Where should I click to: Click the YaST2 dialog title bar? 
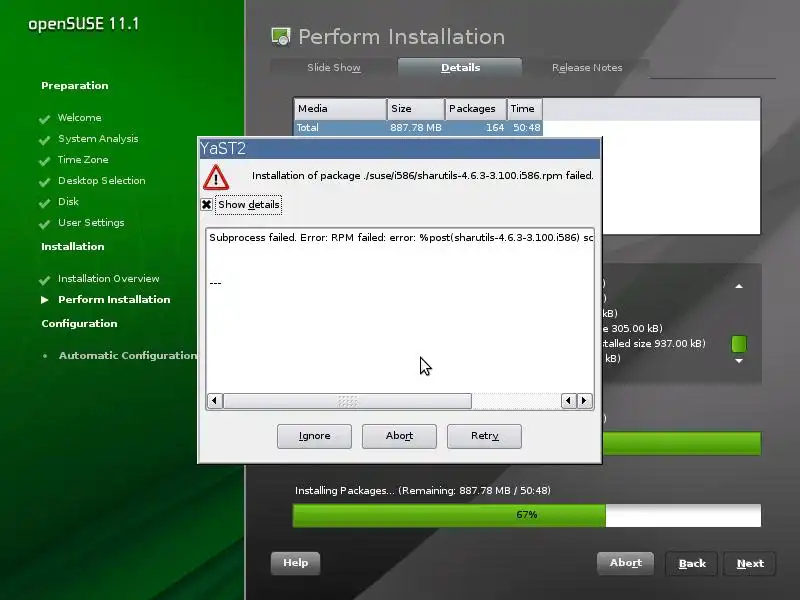coord(400,148)
